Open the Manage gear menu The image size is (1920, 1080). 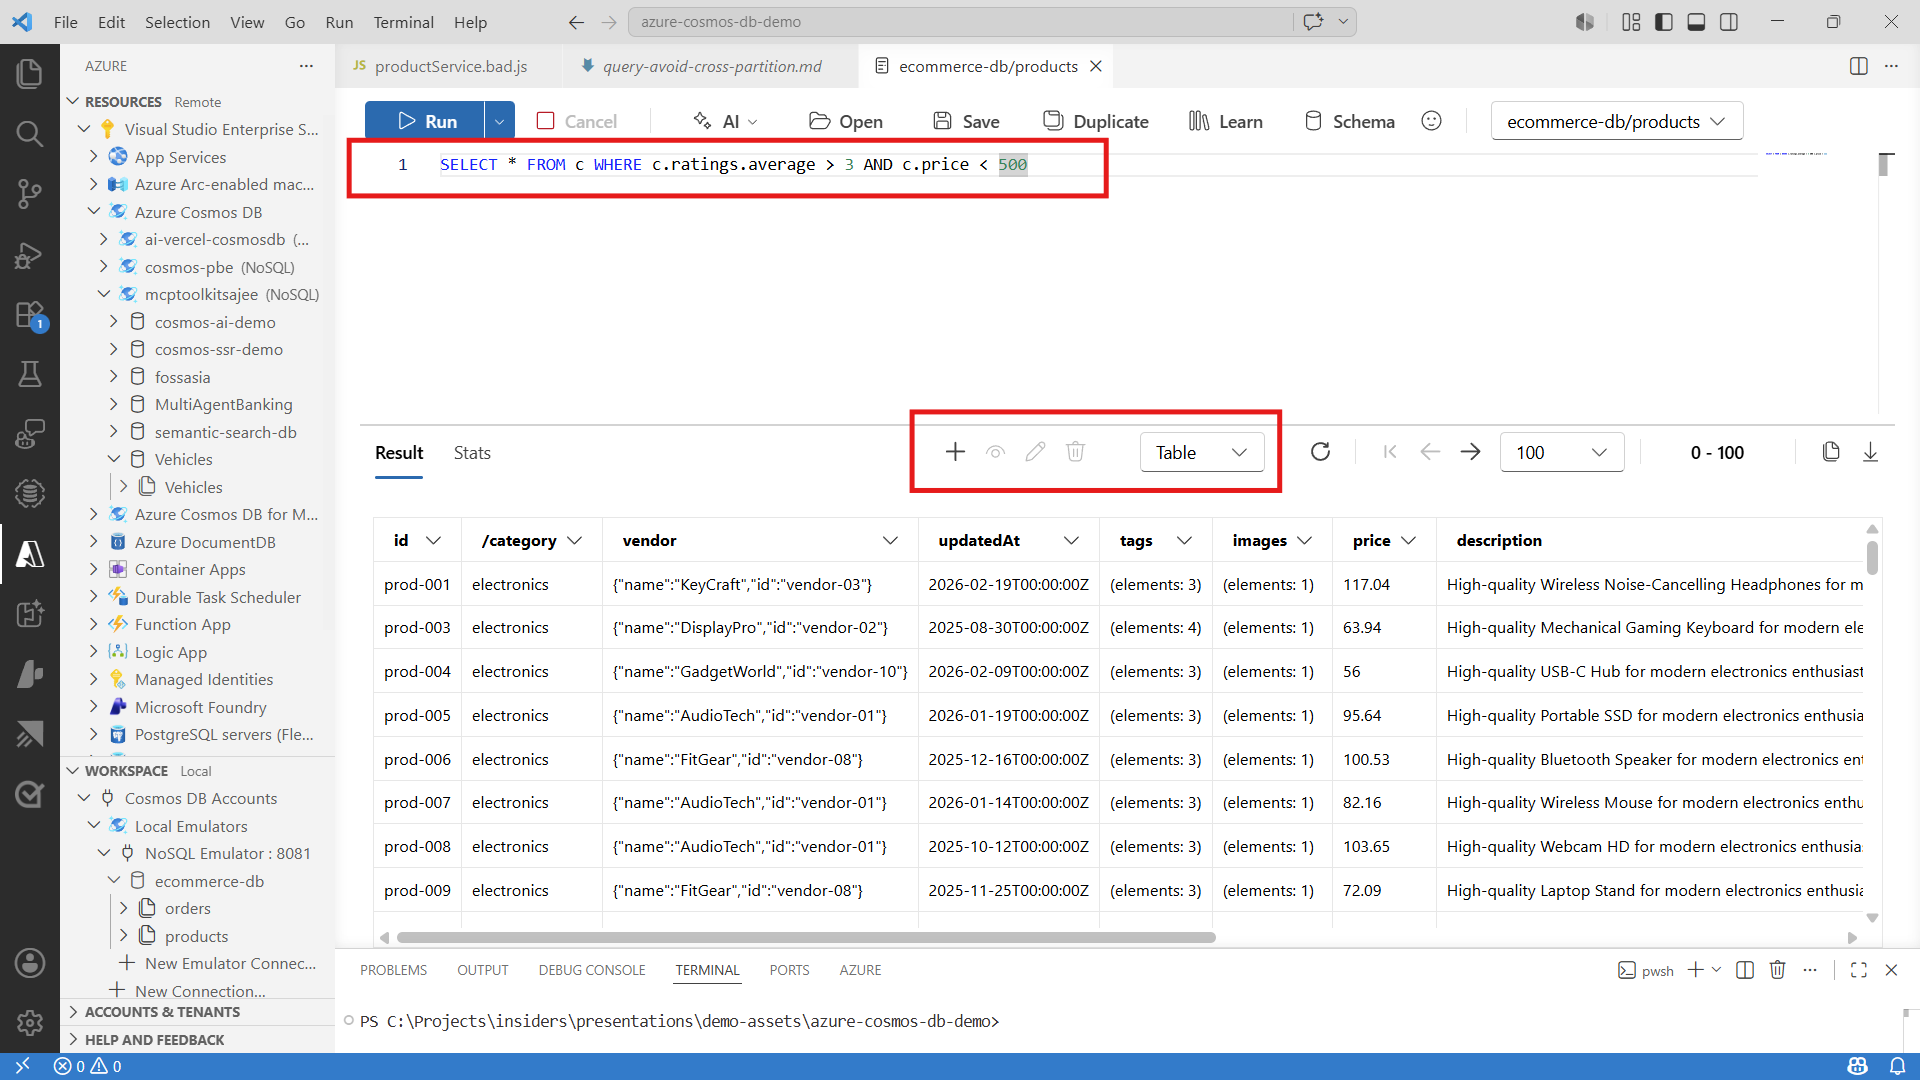pos(30,1022)
